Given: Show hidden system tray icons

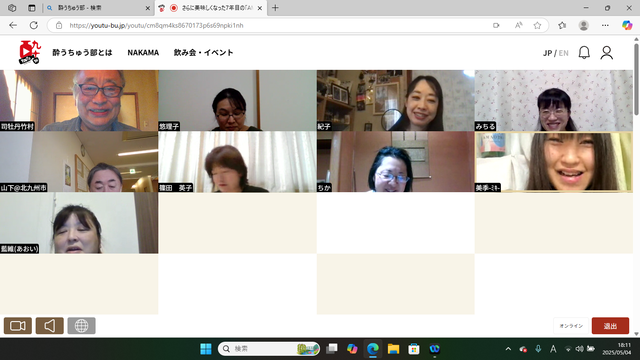Looking at the screenshot, I should 508,349.
